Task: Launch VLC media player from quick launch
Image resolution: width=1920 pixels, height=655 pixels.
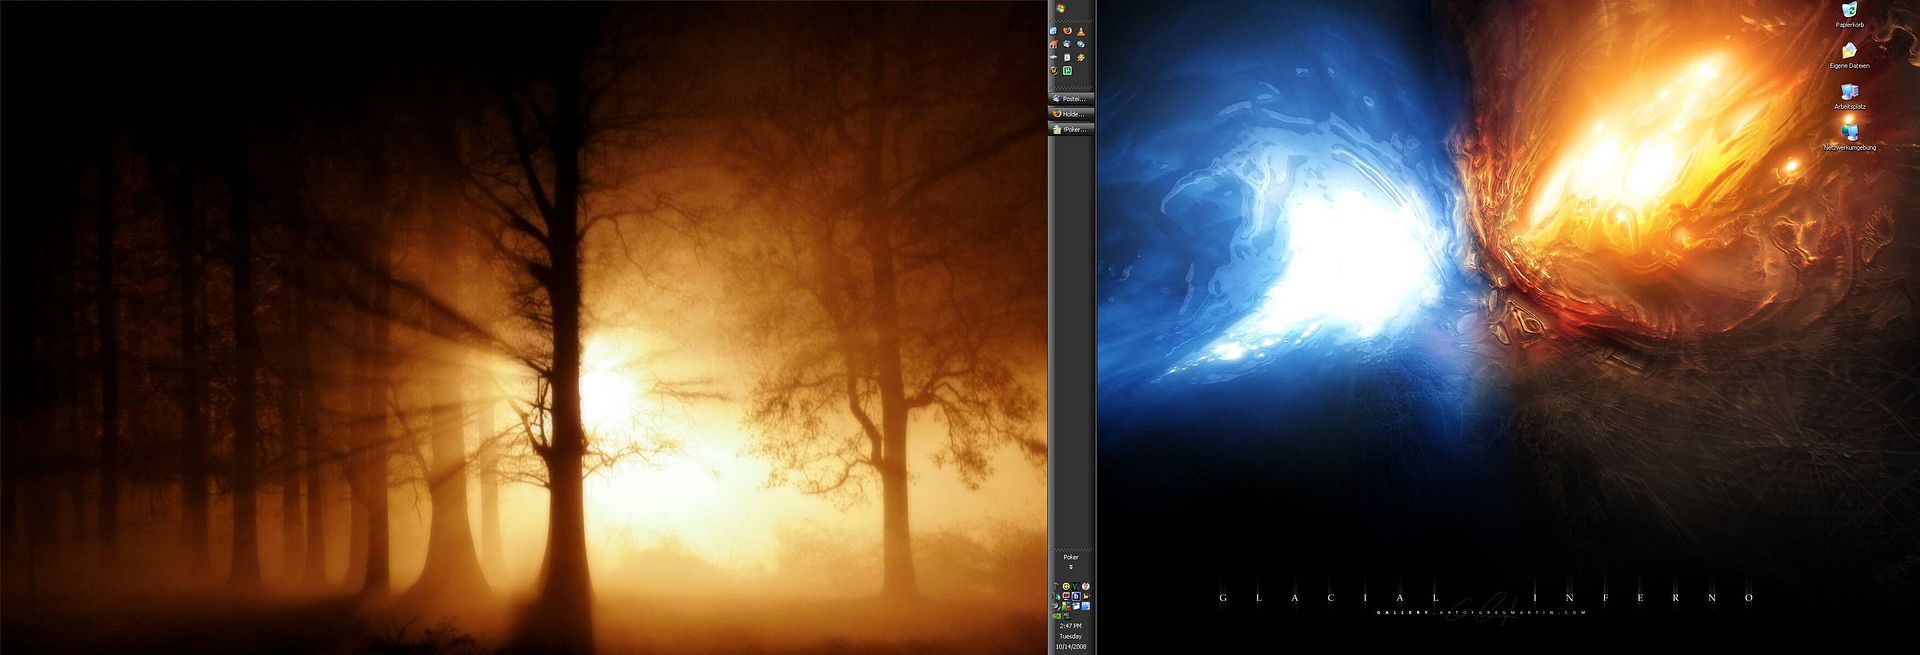Action: click(1081, 31)
